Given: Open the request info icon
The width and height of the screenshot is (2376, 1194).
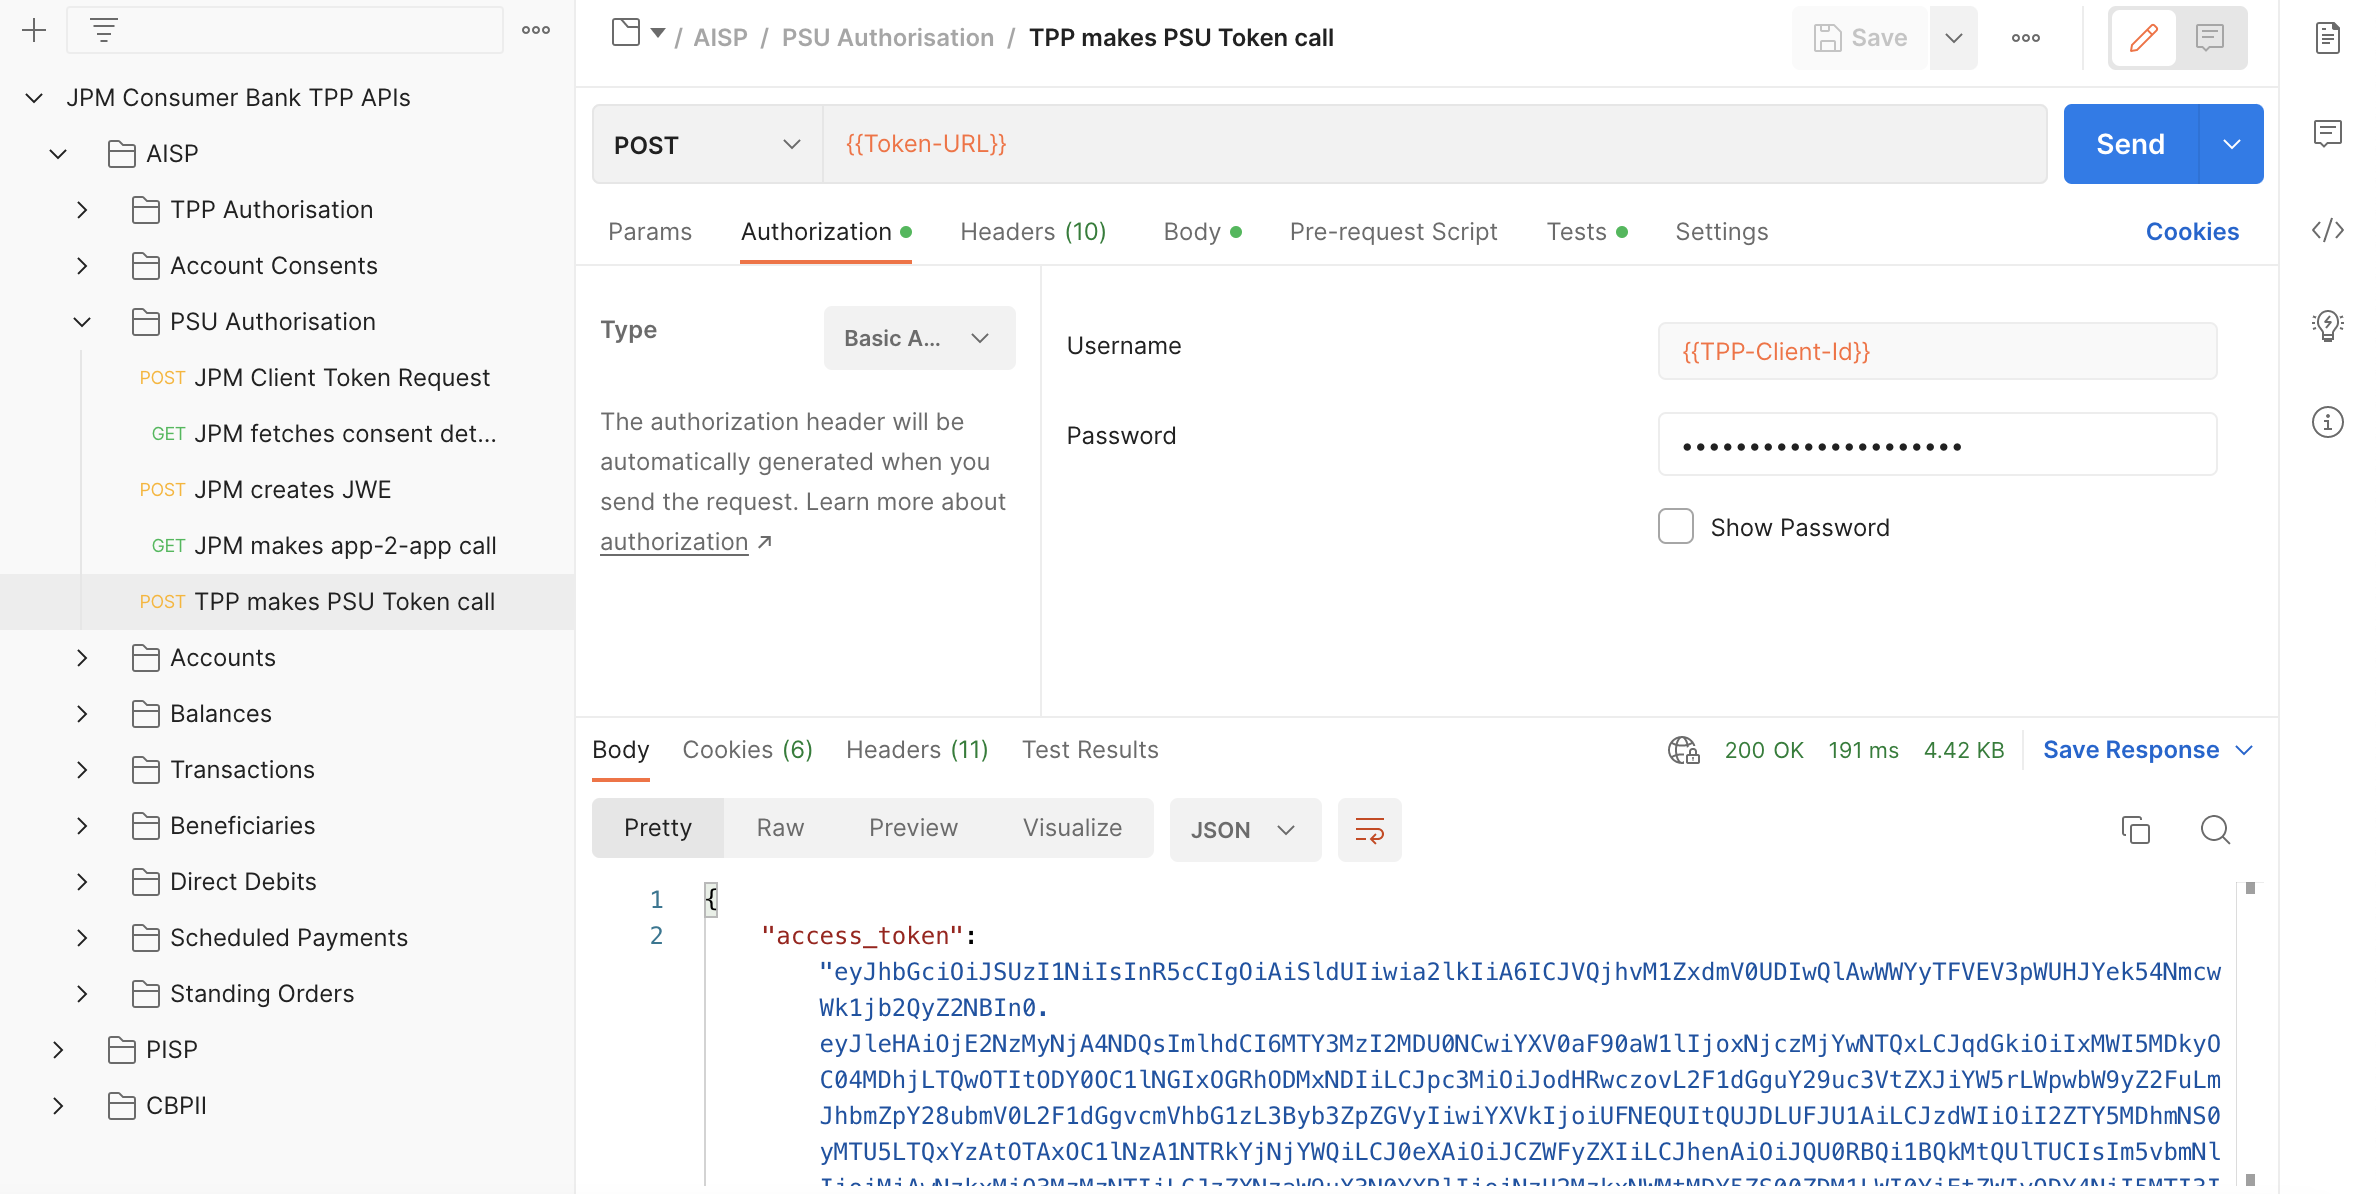Looking at the screenshot, I should (x=2327, y=422).
